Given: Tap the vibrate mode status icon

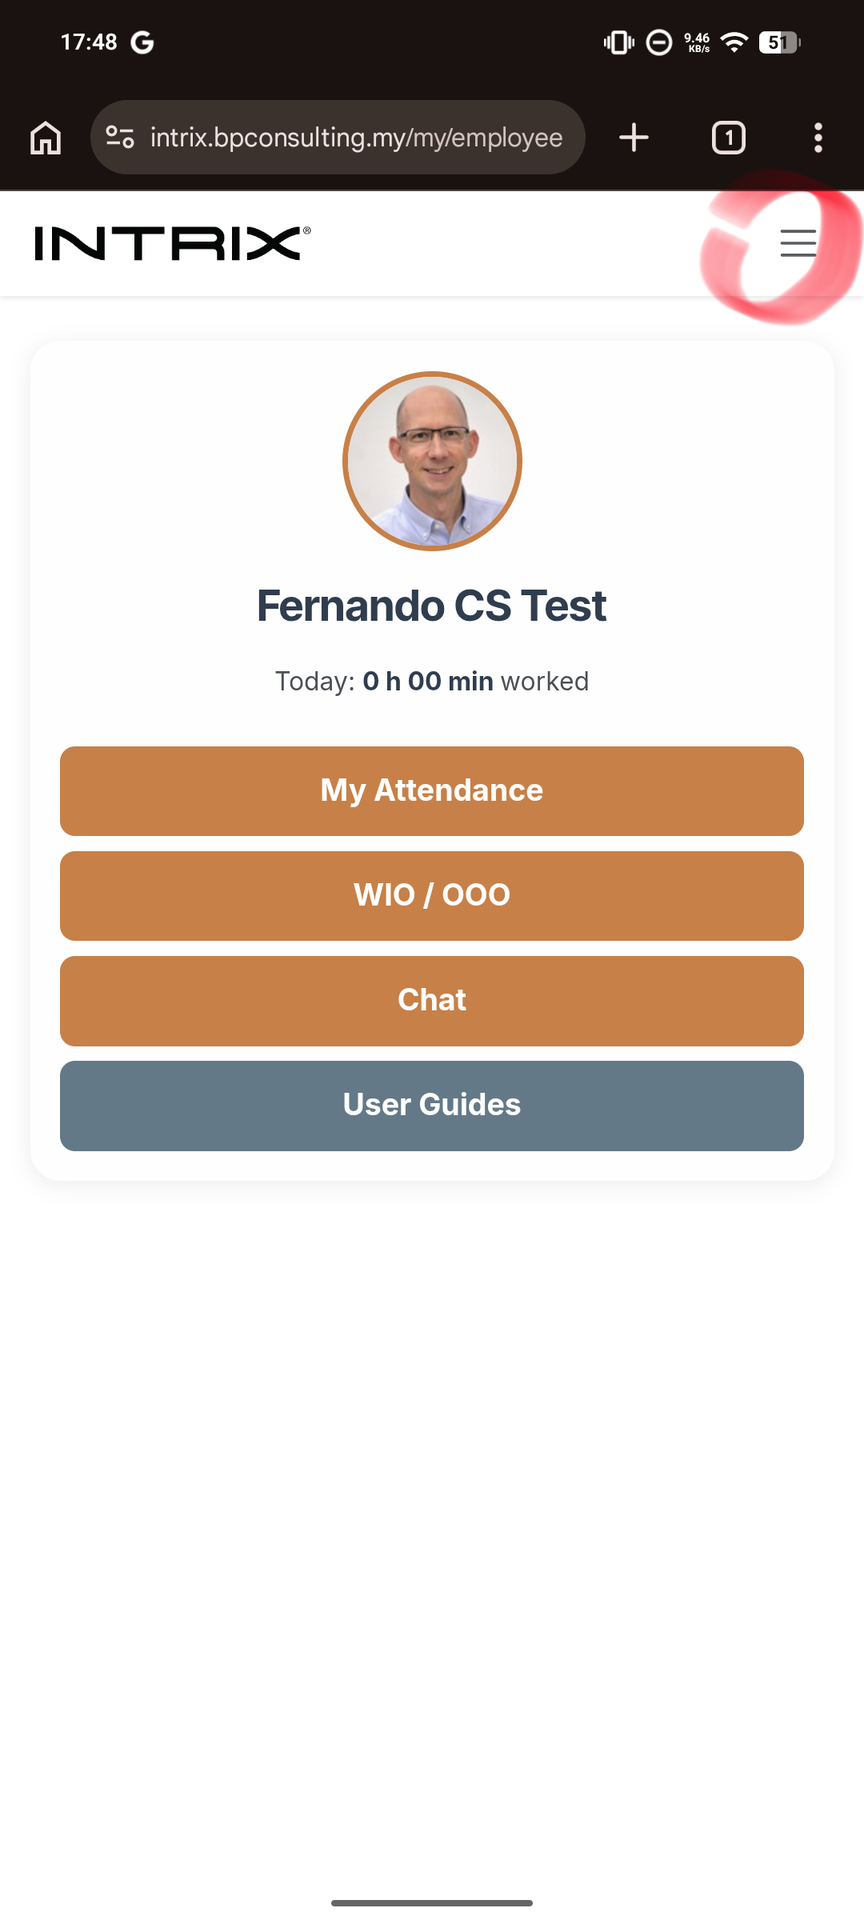Looking at the screenshot, I should click(619, 42).
